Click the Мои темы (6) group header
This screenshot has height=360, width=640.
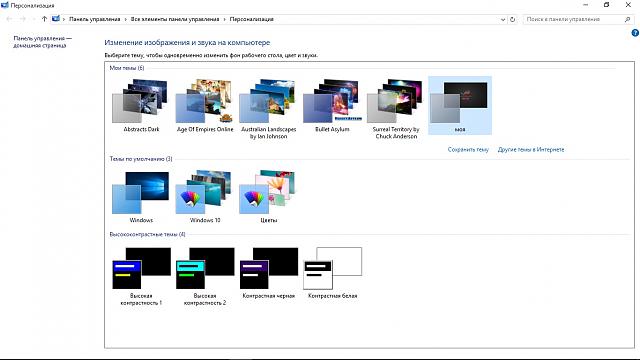coord(127,68)
